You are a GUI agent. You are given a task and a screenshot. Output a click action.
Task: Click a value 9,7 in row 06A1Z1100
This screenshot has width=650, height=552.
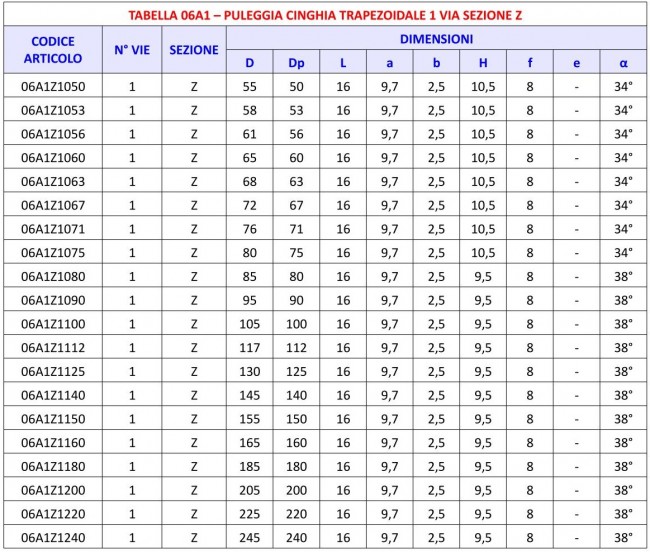point(390,324)
